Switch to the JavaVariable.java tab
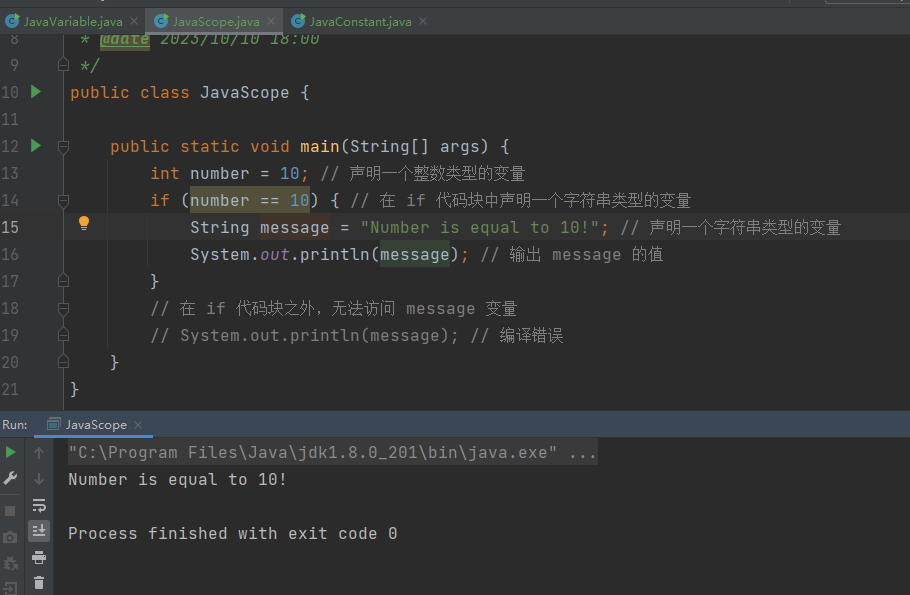The width and height of the screenshot is (910, 595). 73,21
